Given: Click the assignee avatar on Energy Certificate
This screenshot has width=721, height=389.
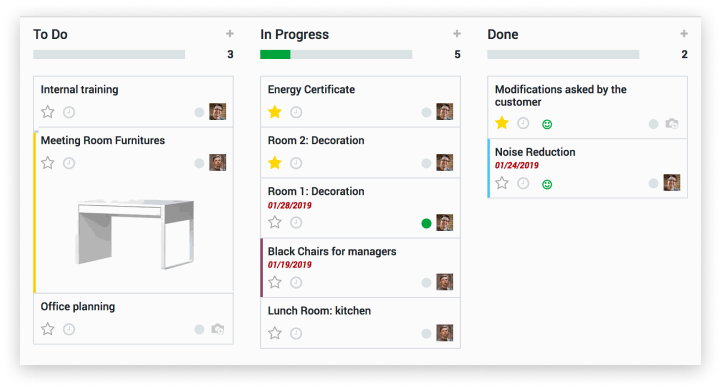Looking at the screenshot, I should (445, 112).
